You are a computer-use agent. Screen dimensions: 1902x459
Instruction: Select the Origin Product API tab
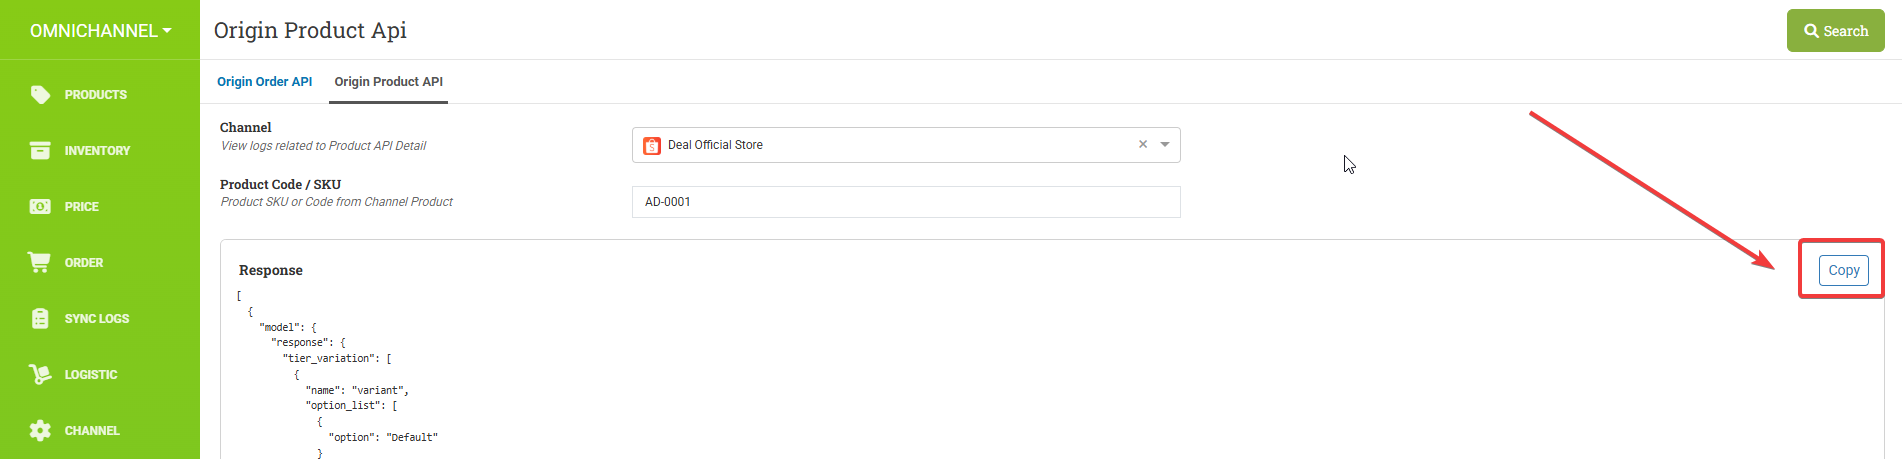(x=389, y=82)
